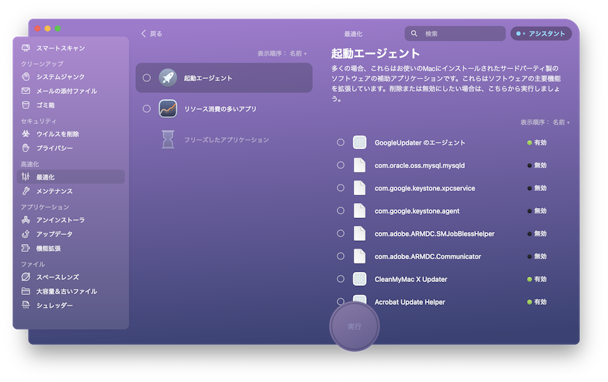The width and height of the screenshot is (608, 382).
Task: Click the biohazard virus removal icon
Action: [26, 134]
